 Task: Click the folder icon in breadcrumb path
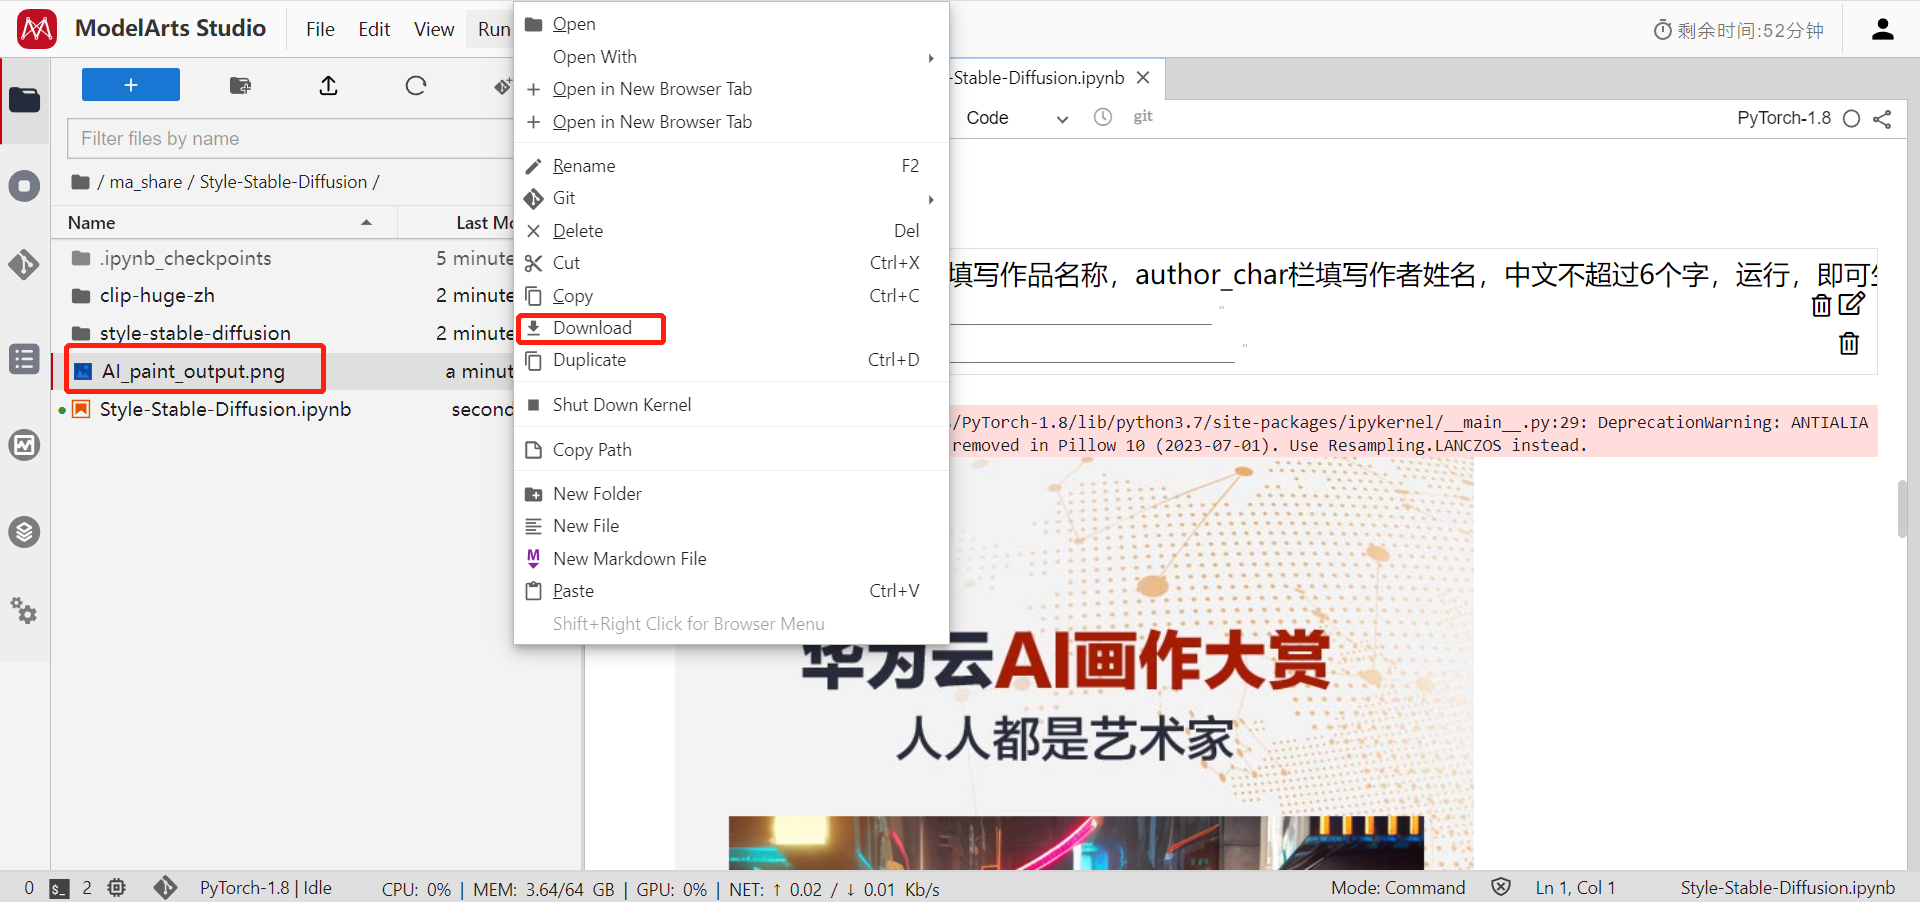tap(80, 182)
